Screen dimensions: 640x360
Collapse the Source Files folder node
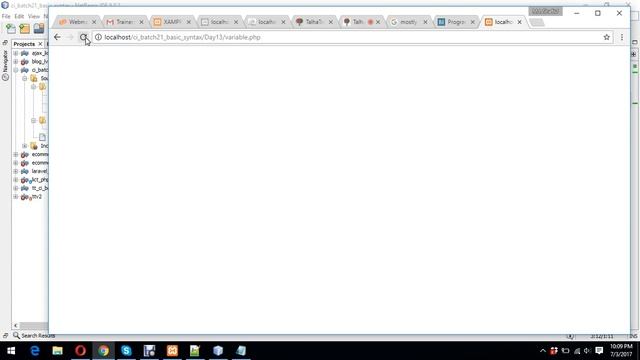pyautogui.click(x=24, y=78)
